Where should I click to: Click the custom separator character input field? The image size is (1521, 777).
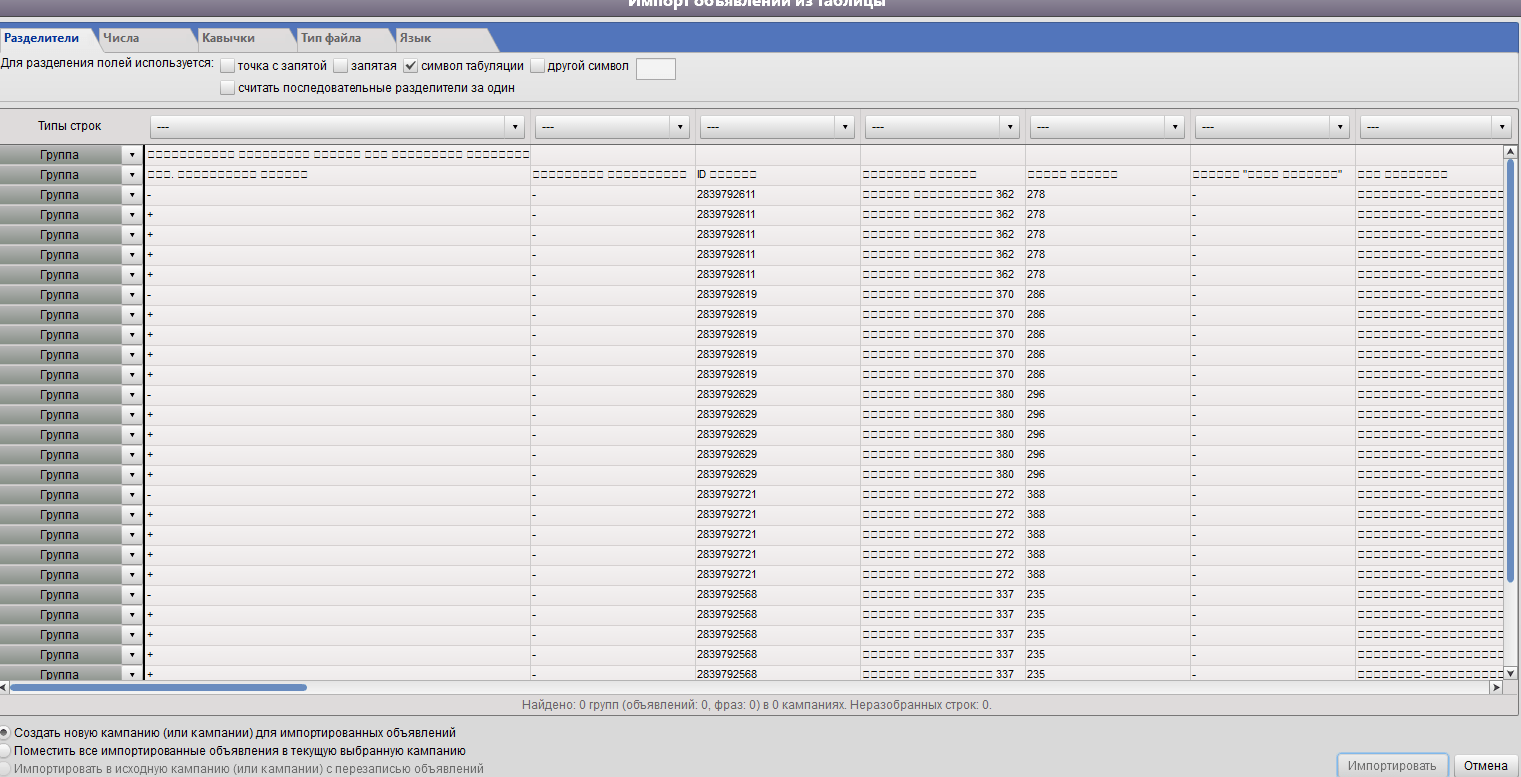click(655, 68)
